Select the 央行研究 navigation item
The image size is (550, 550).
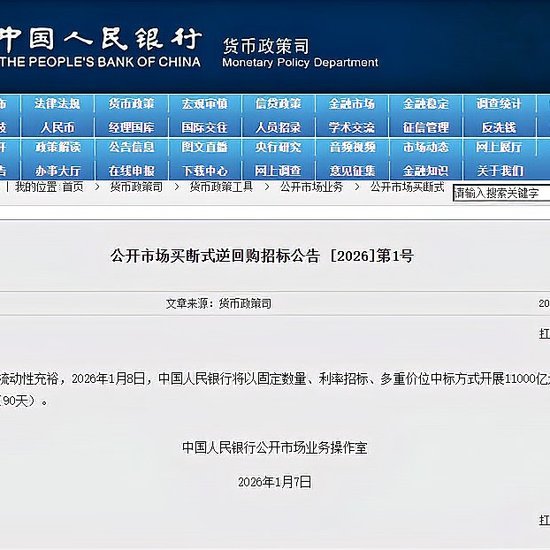tap(278, 147)
